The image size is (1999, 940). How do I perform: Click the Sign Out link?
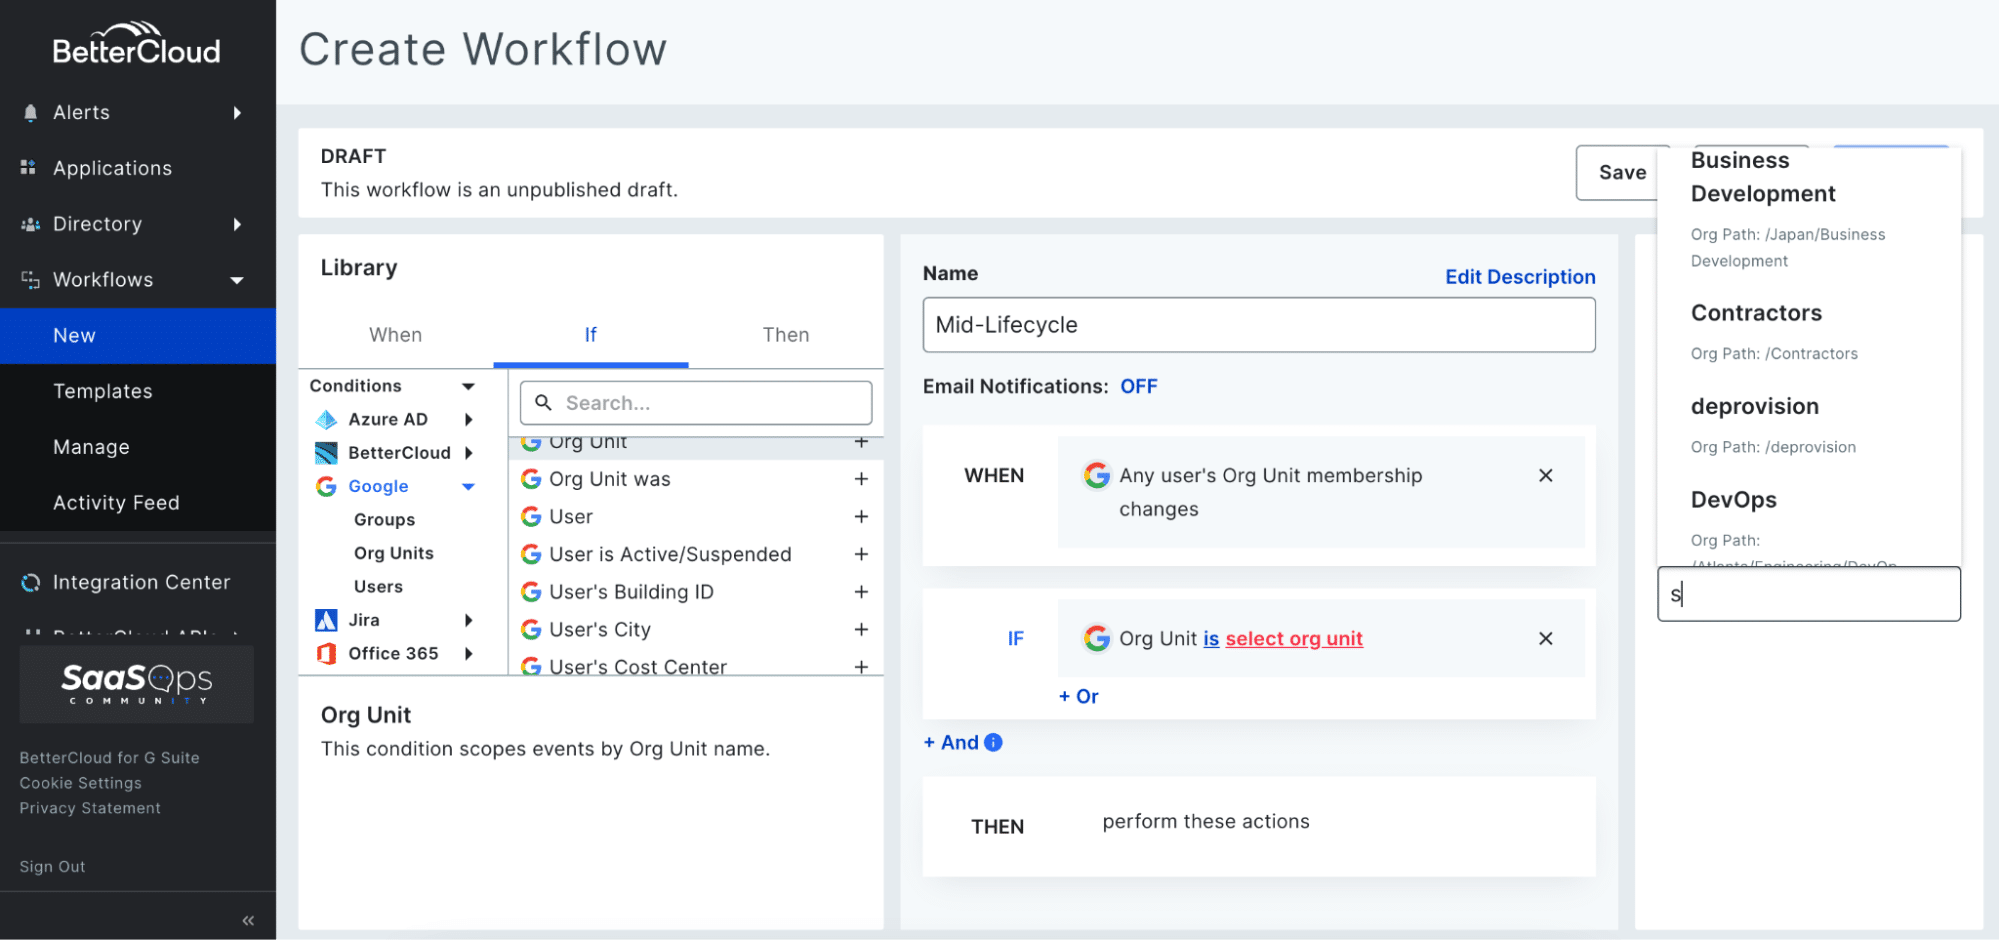tap(52, 867)
